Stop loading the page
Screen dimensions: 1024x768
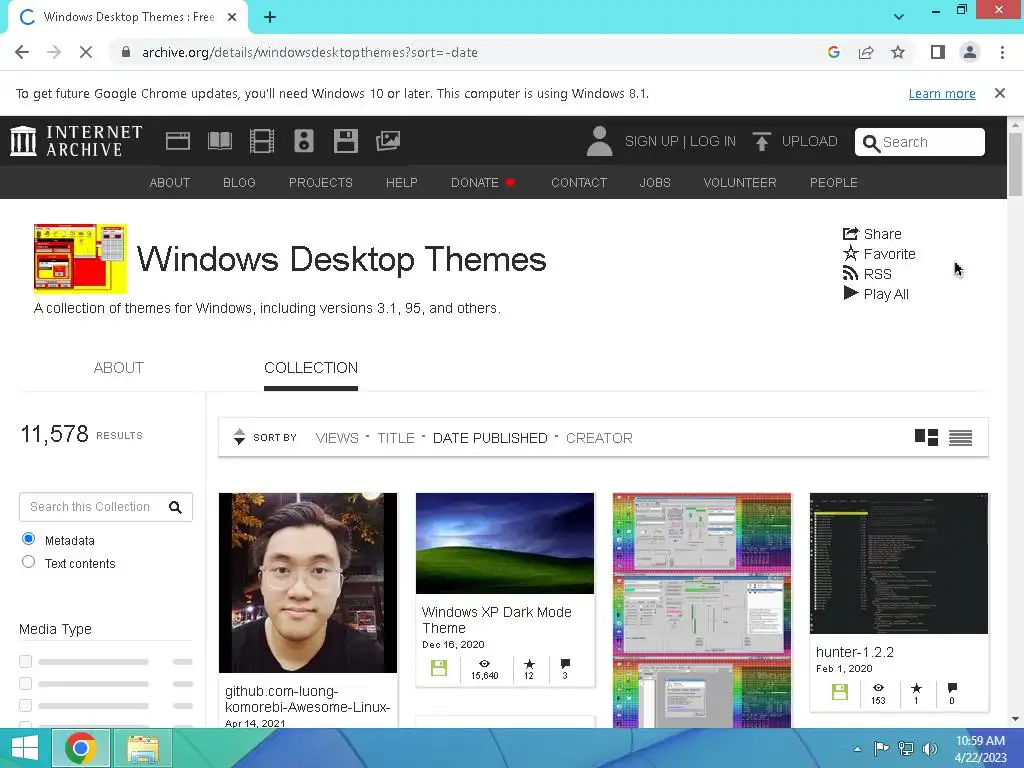(x=86, y=52)
